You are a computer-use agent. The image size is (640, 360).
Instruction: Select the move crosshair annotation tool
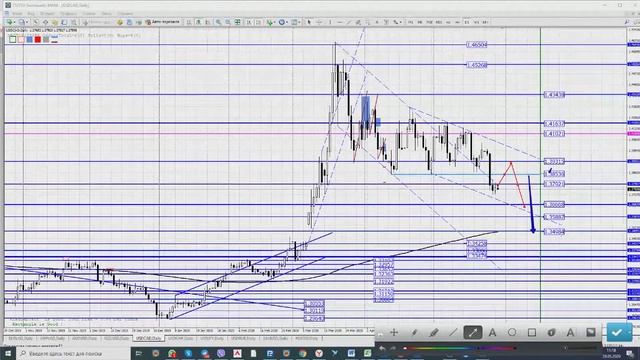[x=394, y=333]
